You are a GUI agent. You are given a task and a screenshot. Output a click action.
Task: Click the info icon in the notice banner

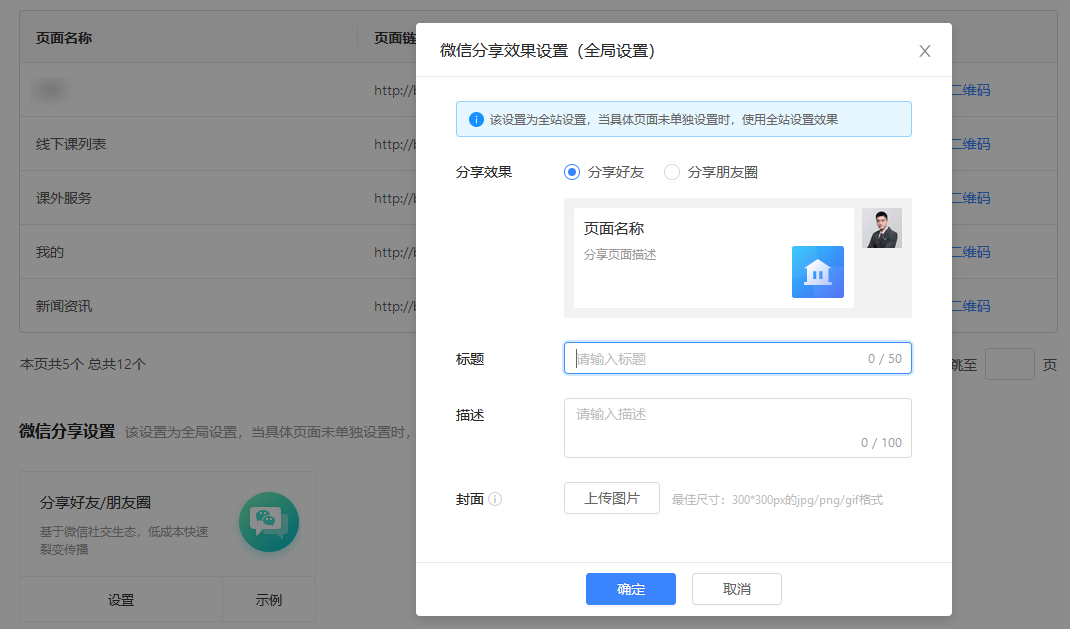pos(476,119)
